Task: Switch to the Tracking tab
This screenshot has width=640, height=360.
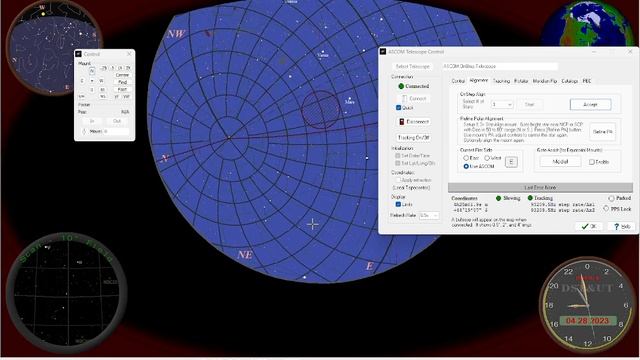Action: coord(501,81)
